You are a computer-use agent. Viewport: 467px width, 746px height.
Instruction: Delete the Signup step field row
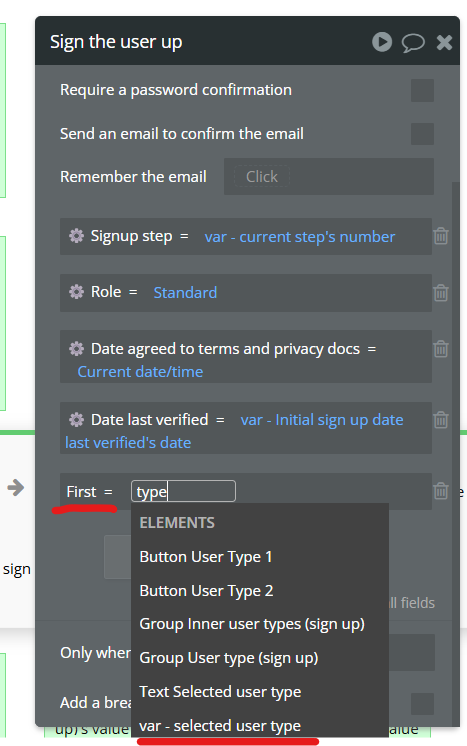pos(441,236)
